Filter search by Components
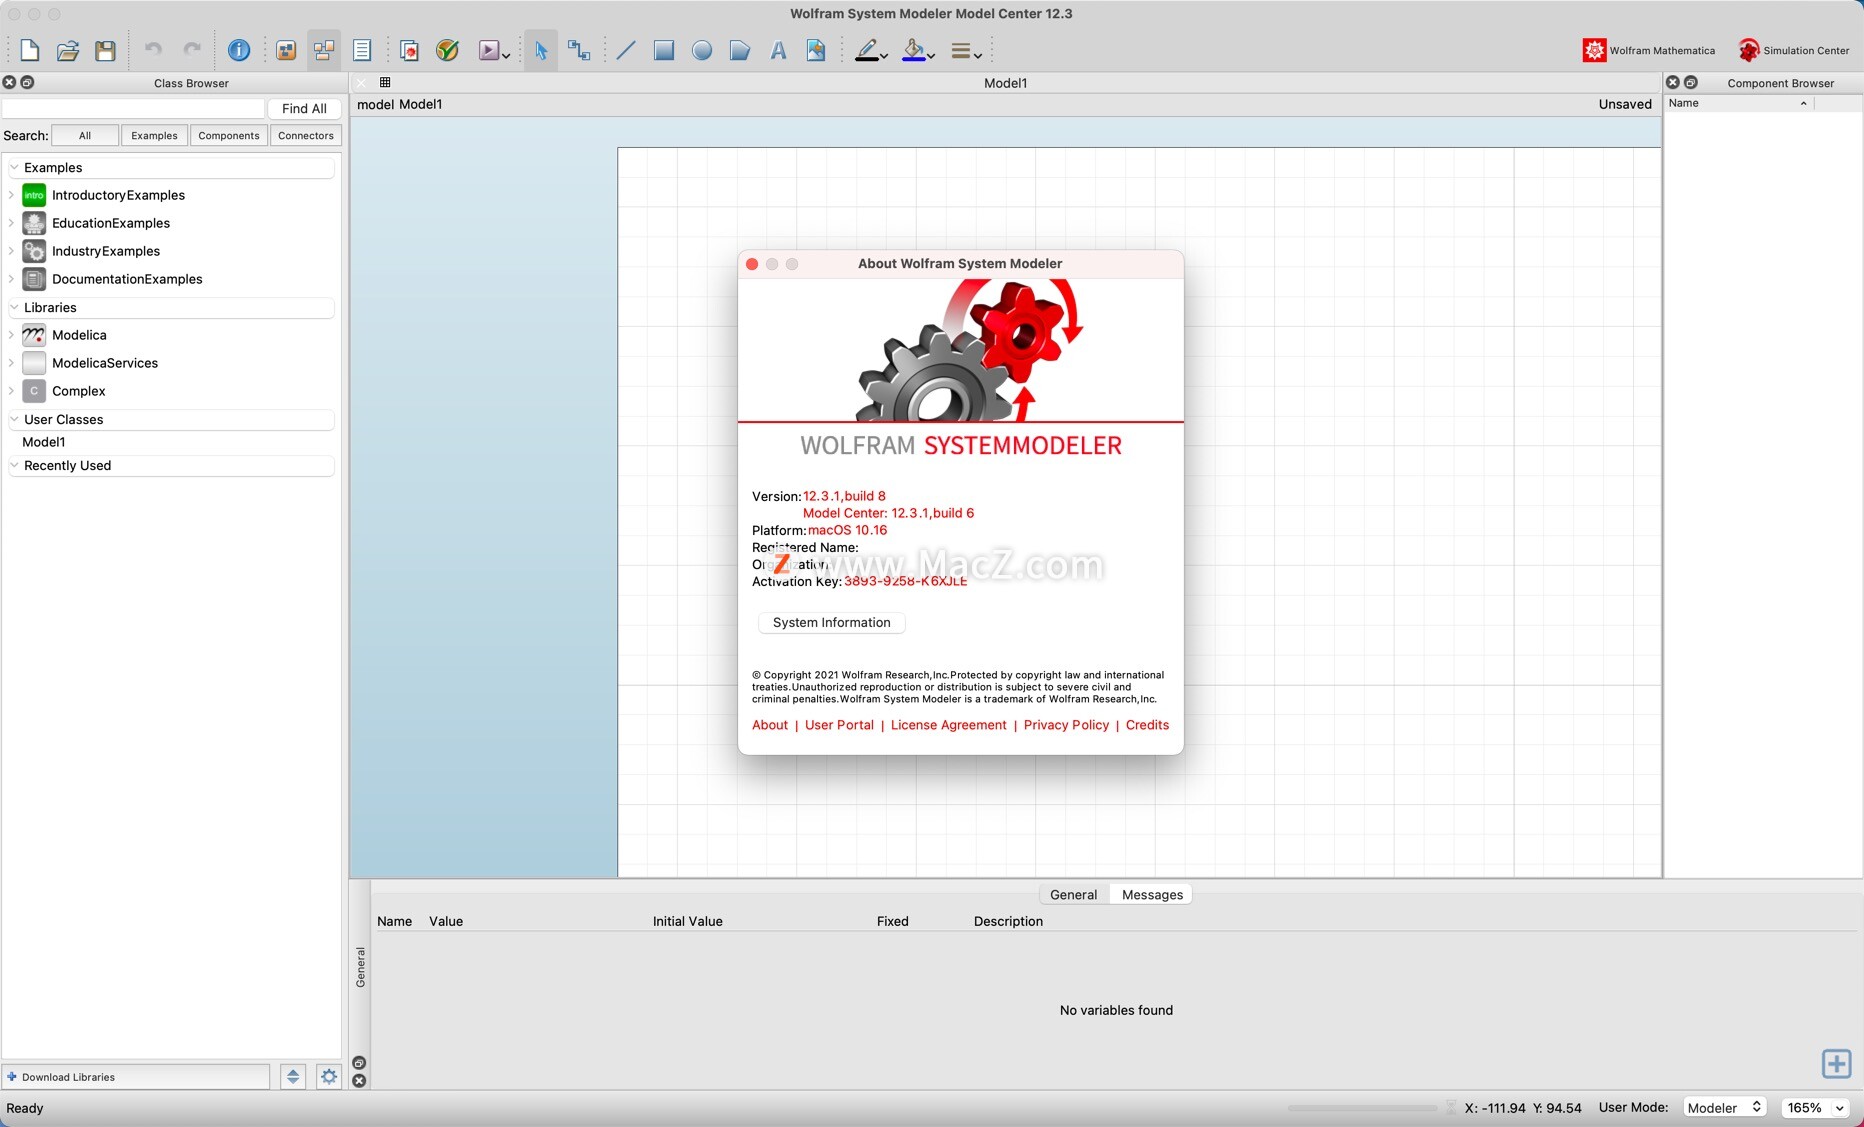The height and width of the screenshot is (1127, 1864). (x=229, y=135)
